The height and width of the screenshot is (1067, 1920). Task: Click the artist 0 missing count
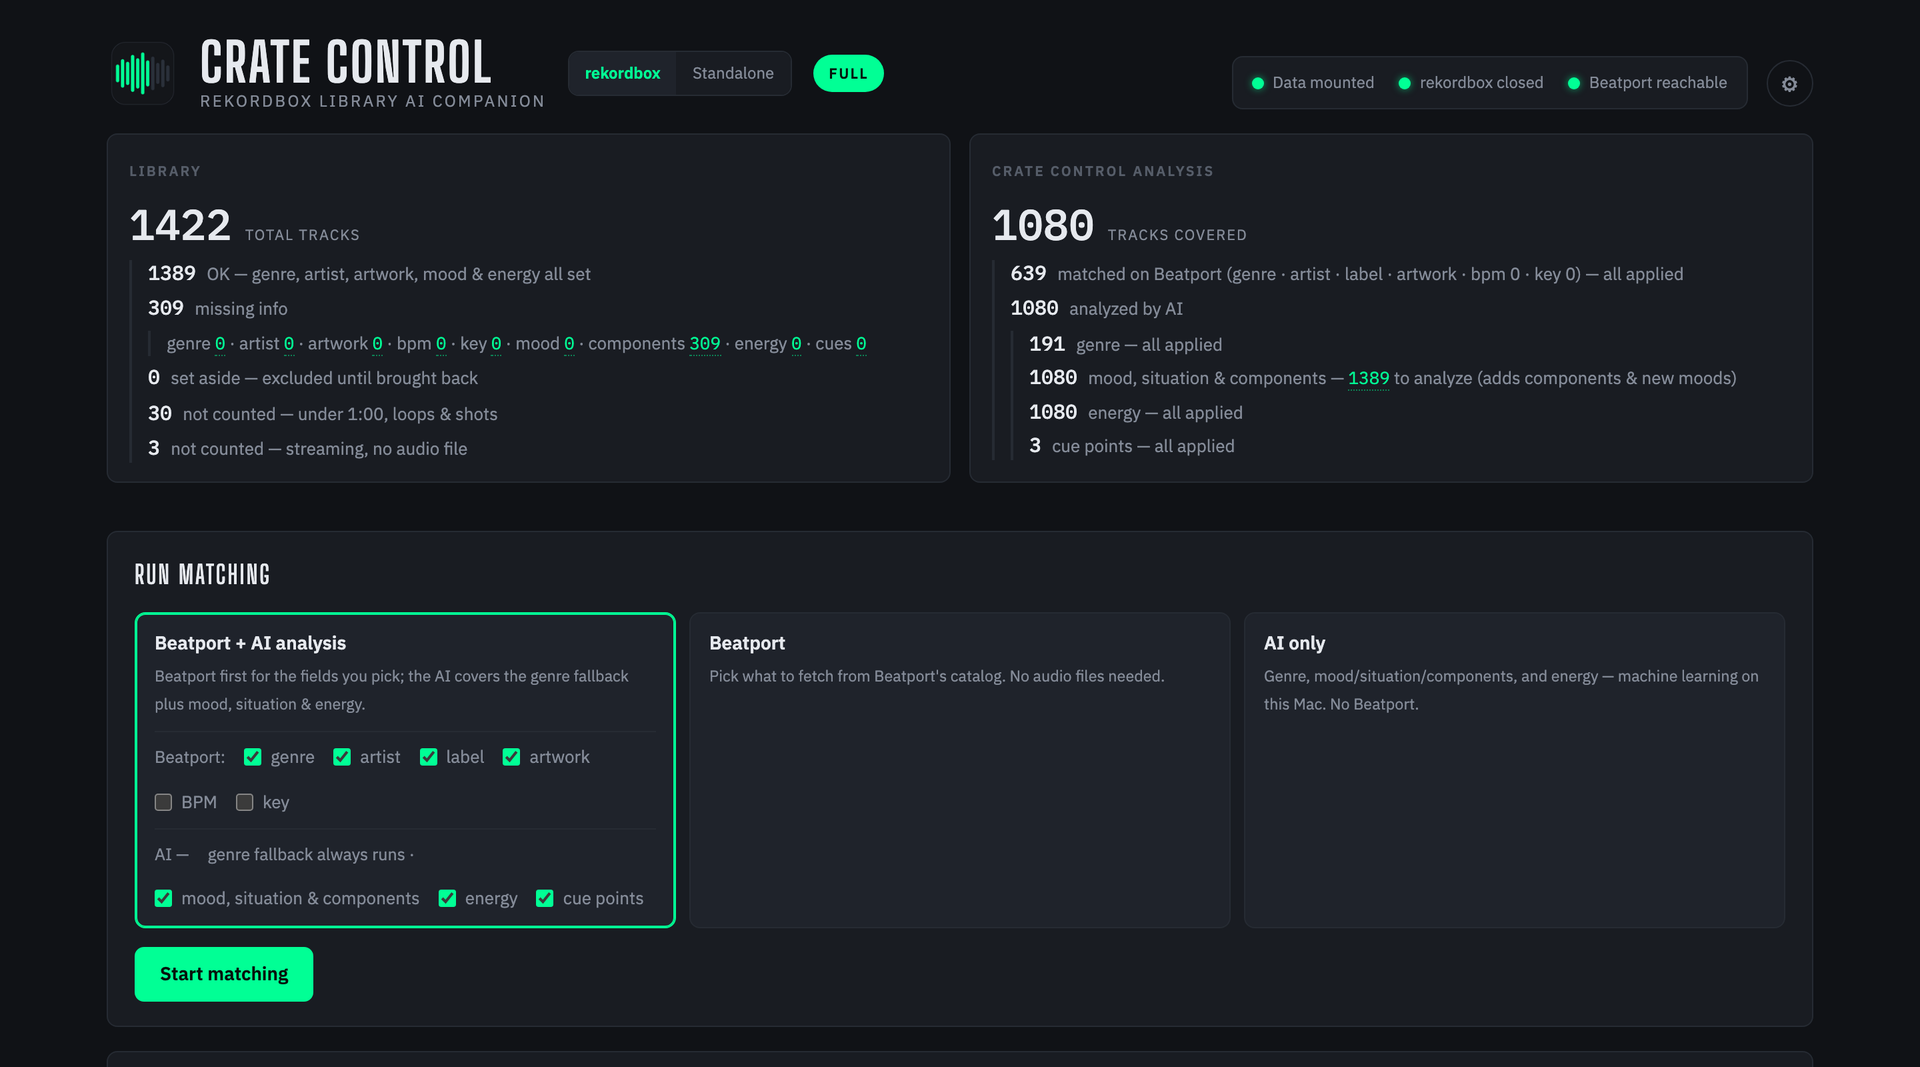[x=289, y=343]
